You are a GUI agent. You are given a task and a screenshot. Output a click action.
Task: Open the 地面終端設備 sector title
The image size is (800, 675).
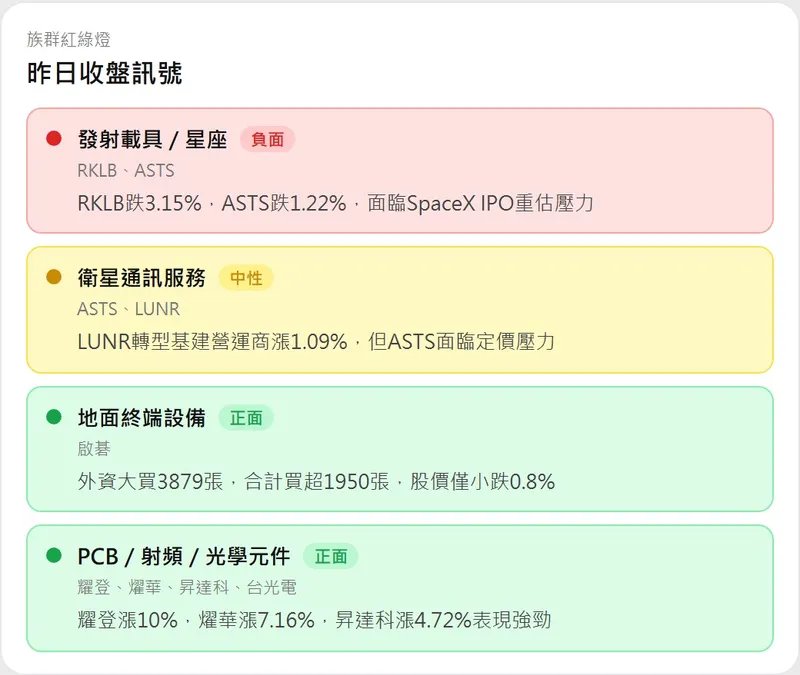pyautogui.click(x=141, y=418)
